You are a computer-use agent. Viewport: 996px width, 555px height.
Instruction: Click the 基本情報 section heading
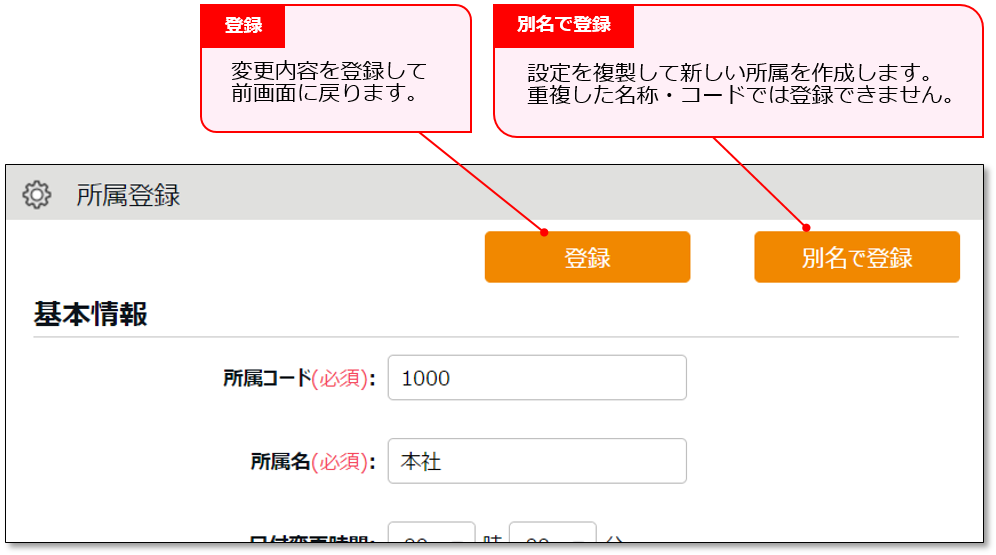tap(91, 314)
